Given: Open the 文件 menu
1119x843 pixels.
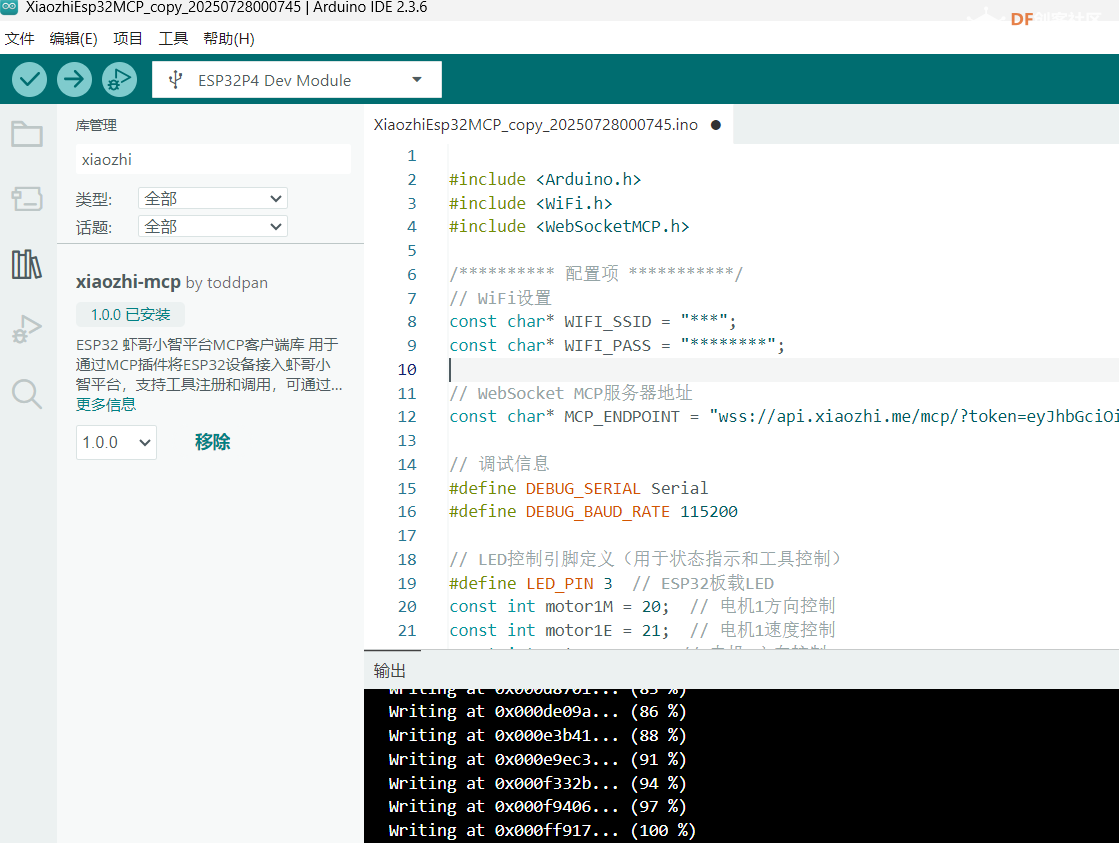Looking at the screenshot, I should (19, 39).
